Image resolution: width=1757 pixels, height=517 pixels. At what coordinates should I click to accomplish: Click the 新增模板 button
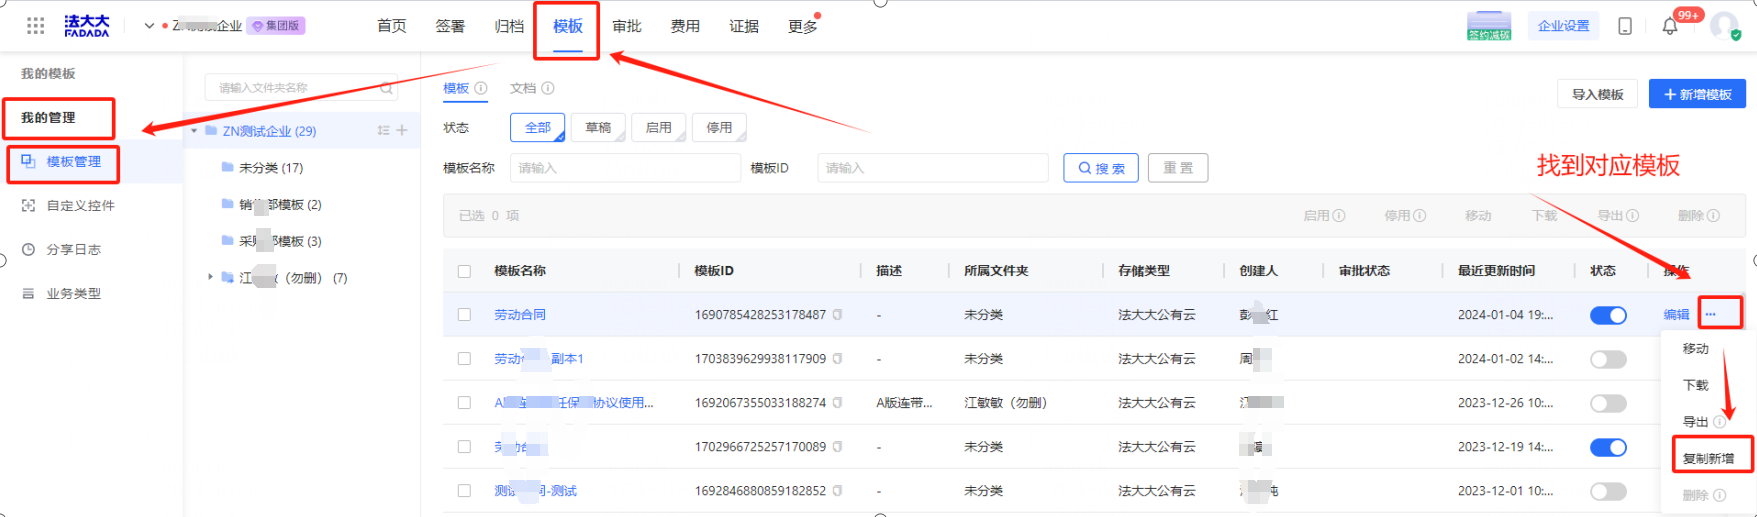(x=1697, y=94)
